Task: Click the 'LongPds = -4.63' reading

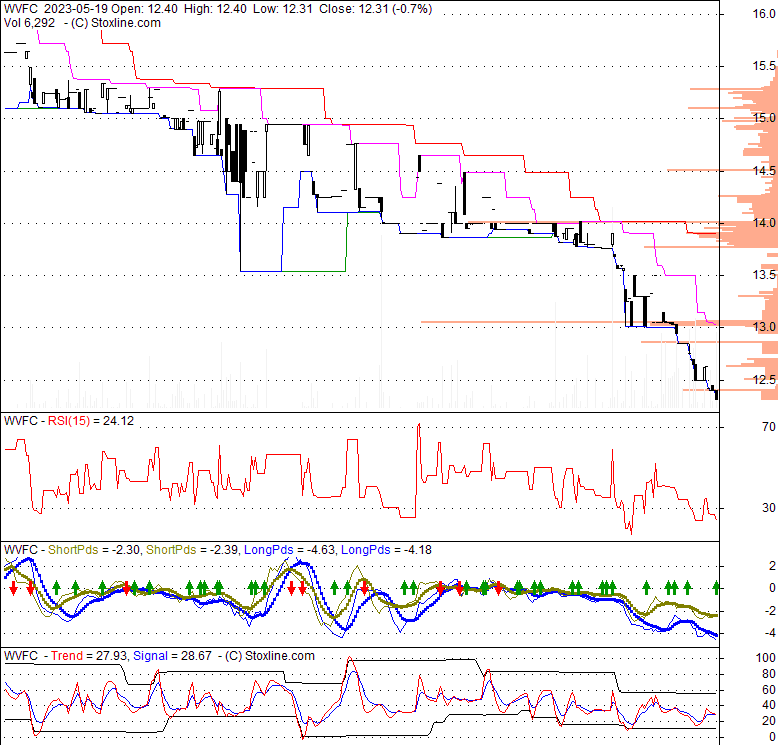Action: 290,550
